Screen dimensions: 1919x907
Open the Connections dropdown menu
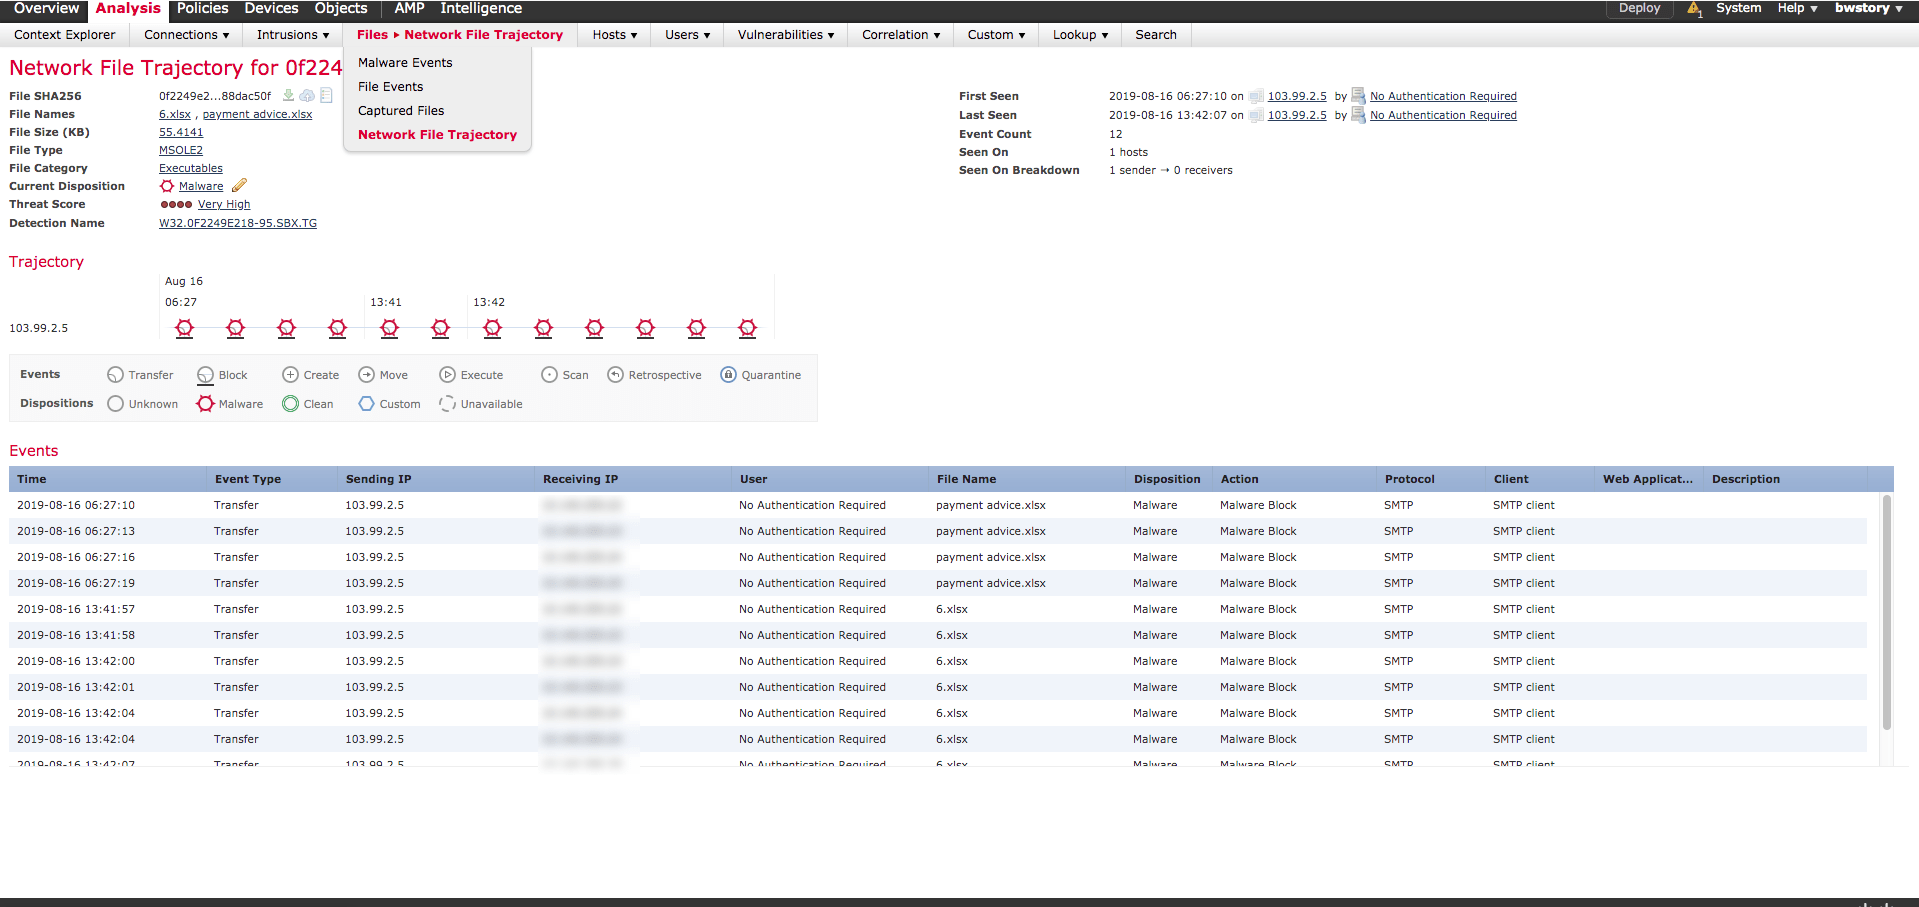[x=186, y=35]
